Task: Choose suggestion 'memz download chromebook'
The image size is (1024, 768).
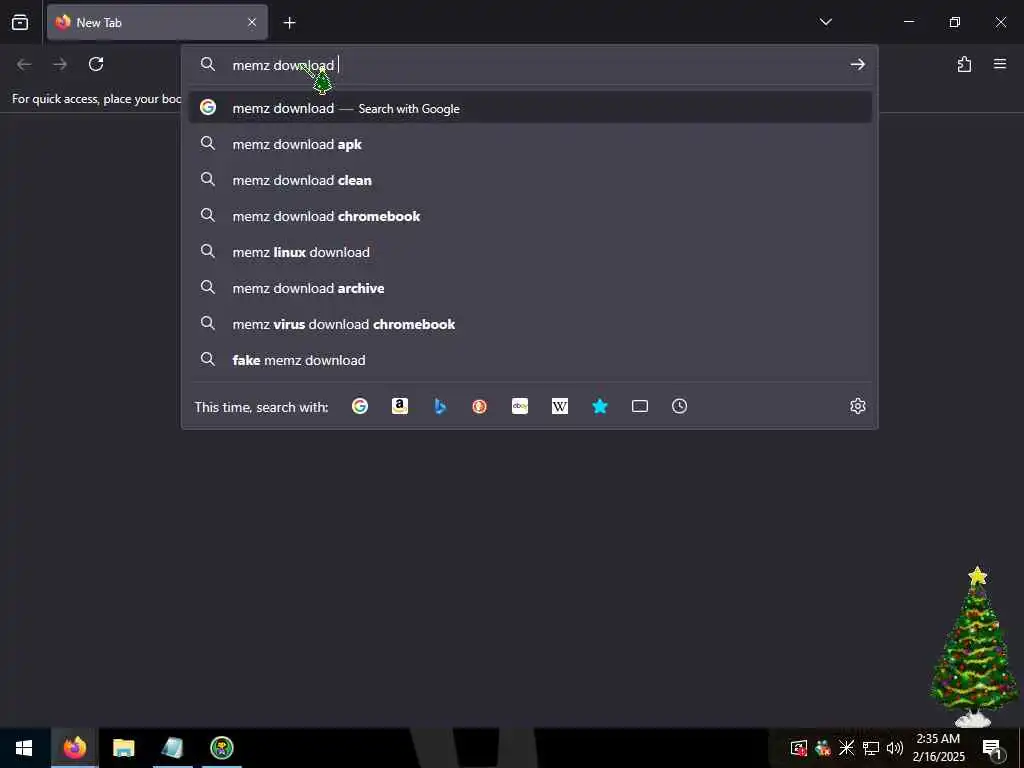Action: 530,216
